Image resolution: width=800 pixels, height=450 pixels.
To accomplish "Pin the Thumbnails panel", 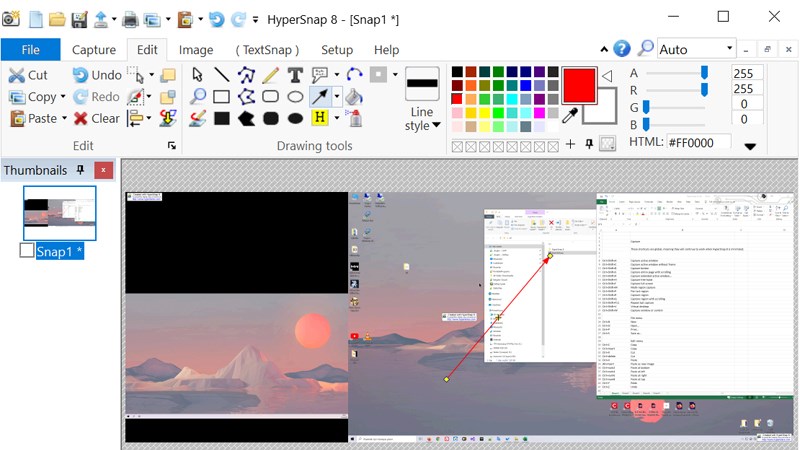I will tap(80, 170).
